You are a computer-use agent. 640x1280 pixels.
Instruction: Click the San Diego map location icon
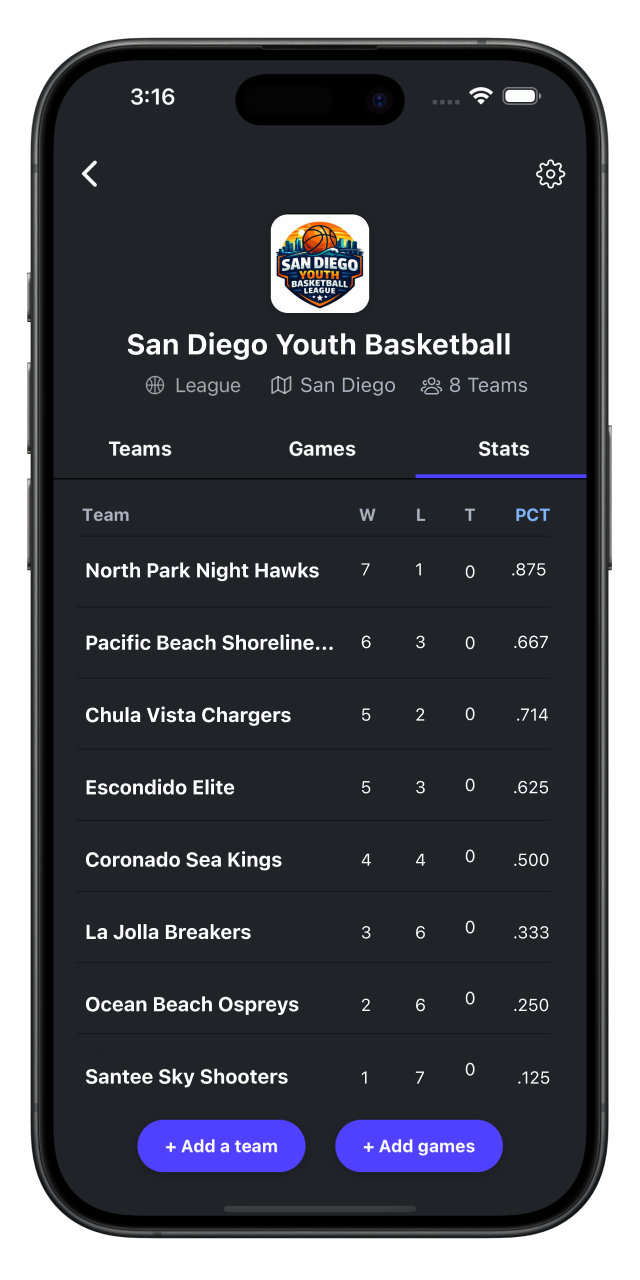pyautogui.click(x=283, y=385)
